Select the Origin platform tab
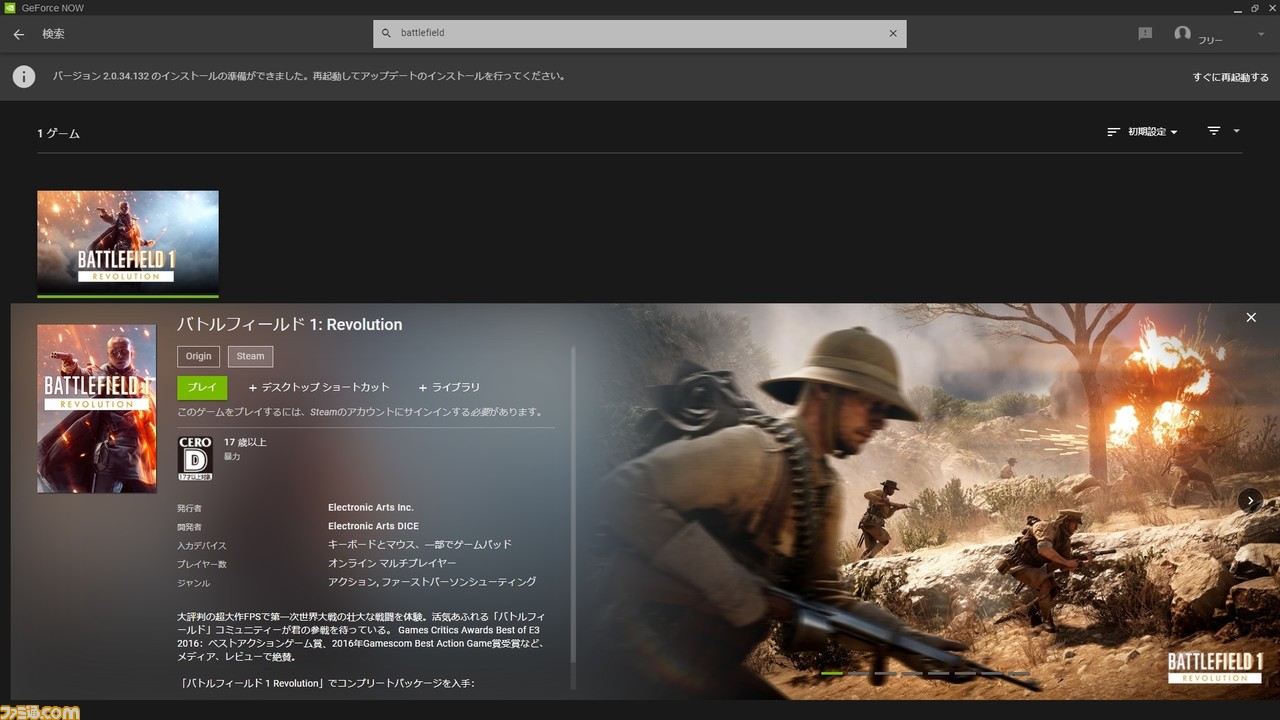The image size is (1280, 720). coord(198,356)
